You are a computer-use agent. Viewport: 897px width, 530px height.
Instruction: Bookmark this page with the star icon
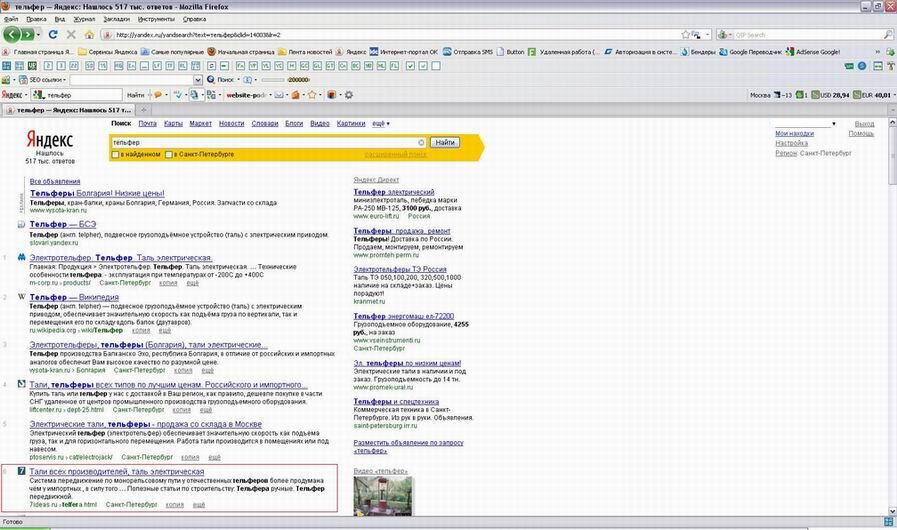(685, 35)
